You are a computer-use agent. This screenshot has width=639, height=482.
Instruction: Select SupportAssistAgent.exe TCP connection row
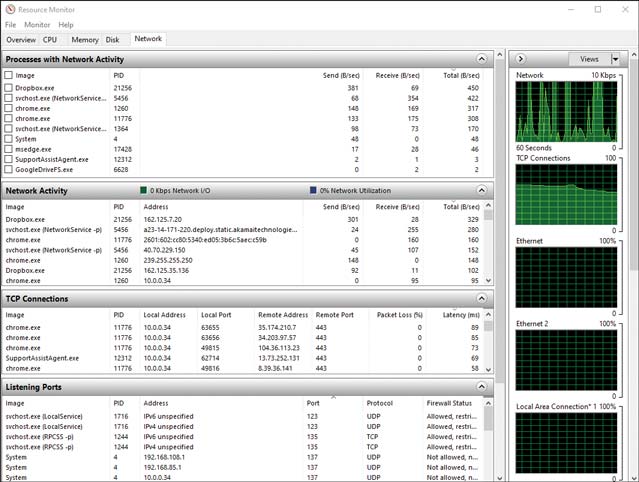coord(242,358)
